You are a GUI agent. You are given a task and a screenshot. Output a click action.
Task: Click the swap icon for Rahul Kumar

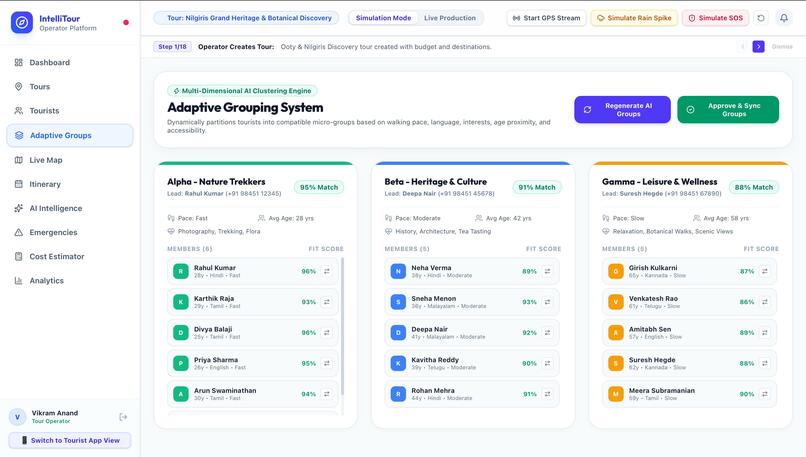coord(327,271)
